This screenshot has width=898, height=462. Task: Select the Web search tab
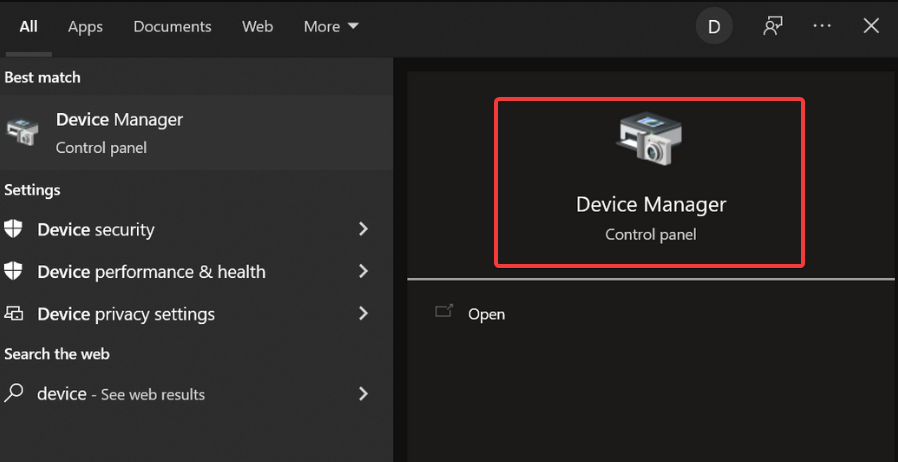pyautogui.click(x=257, y=27)
